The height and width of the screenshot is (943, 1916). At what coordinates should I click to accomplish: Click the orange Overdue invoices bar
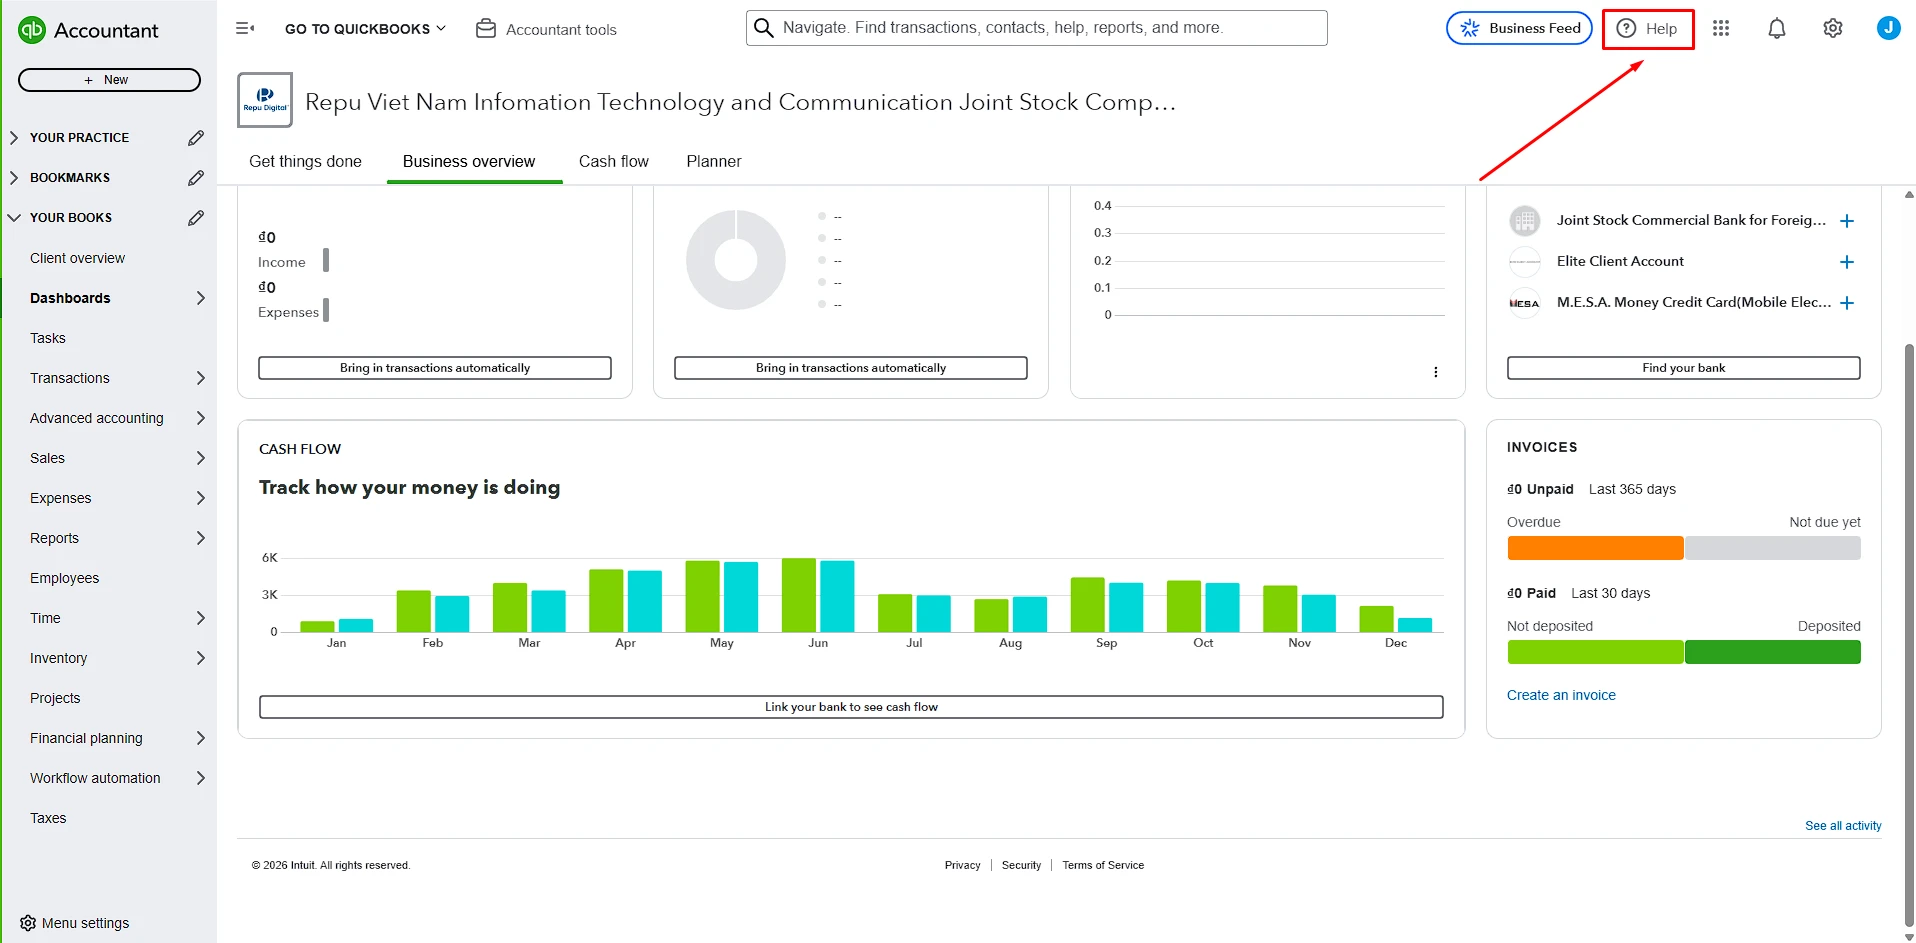pos(1594,548)
